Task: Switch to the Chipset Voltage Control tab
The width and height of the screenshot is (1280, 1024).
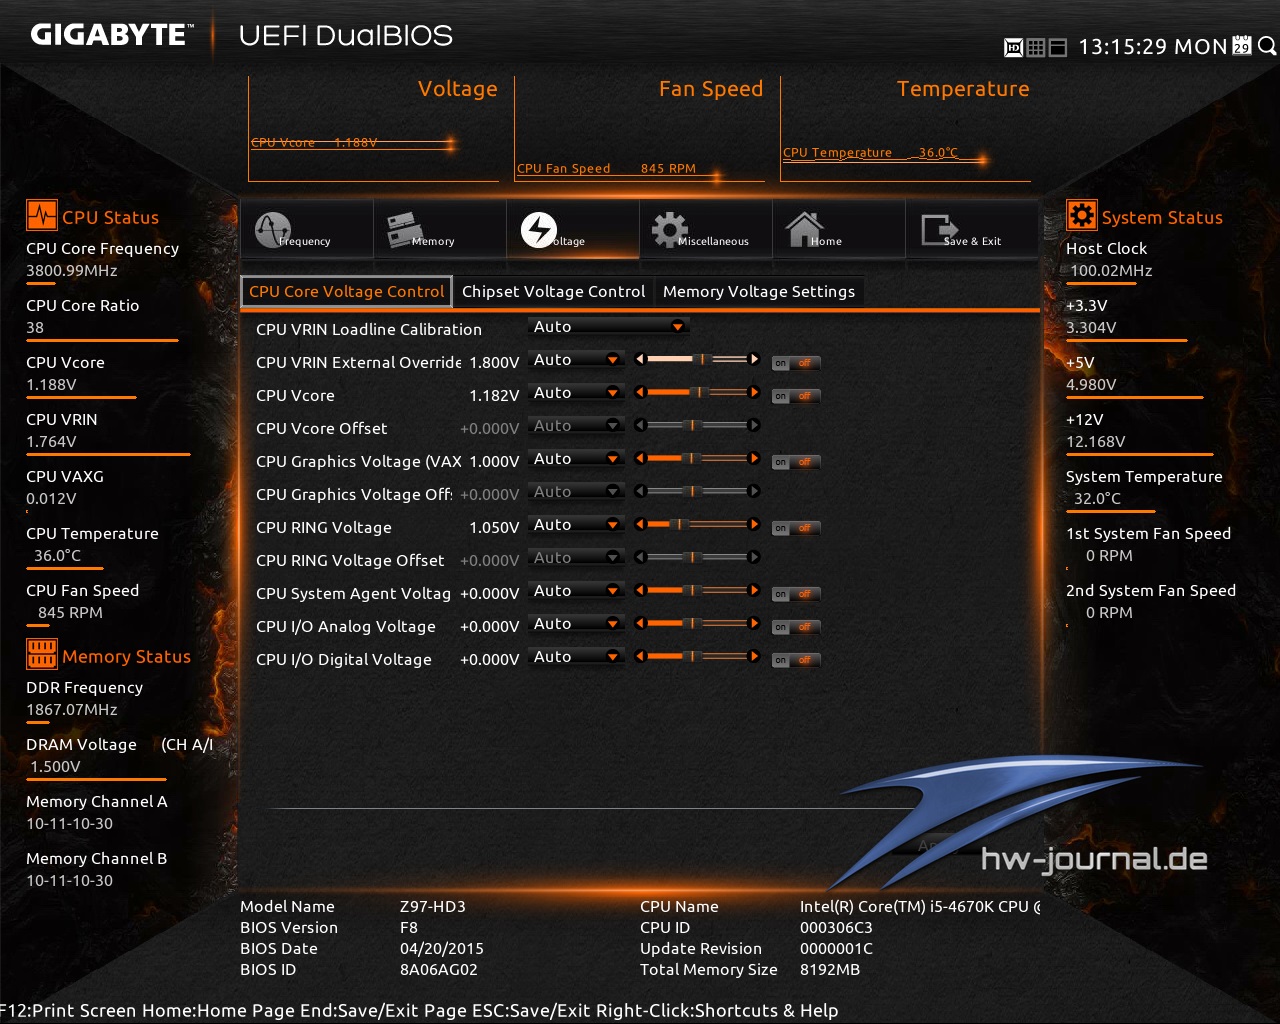Action: [x=553, y=291]
